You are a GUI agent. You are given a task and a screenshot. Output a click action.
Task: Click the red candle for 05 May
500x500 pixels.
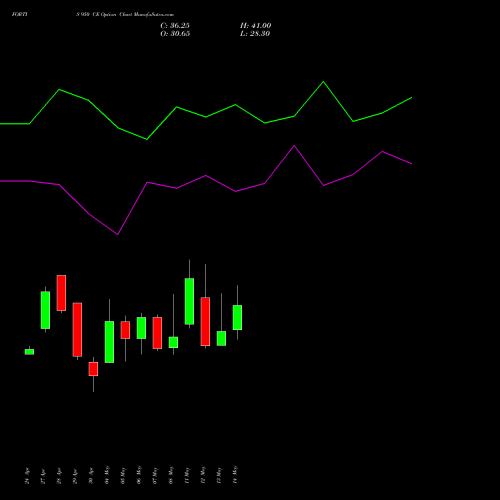point(125,330)
